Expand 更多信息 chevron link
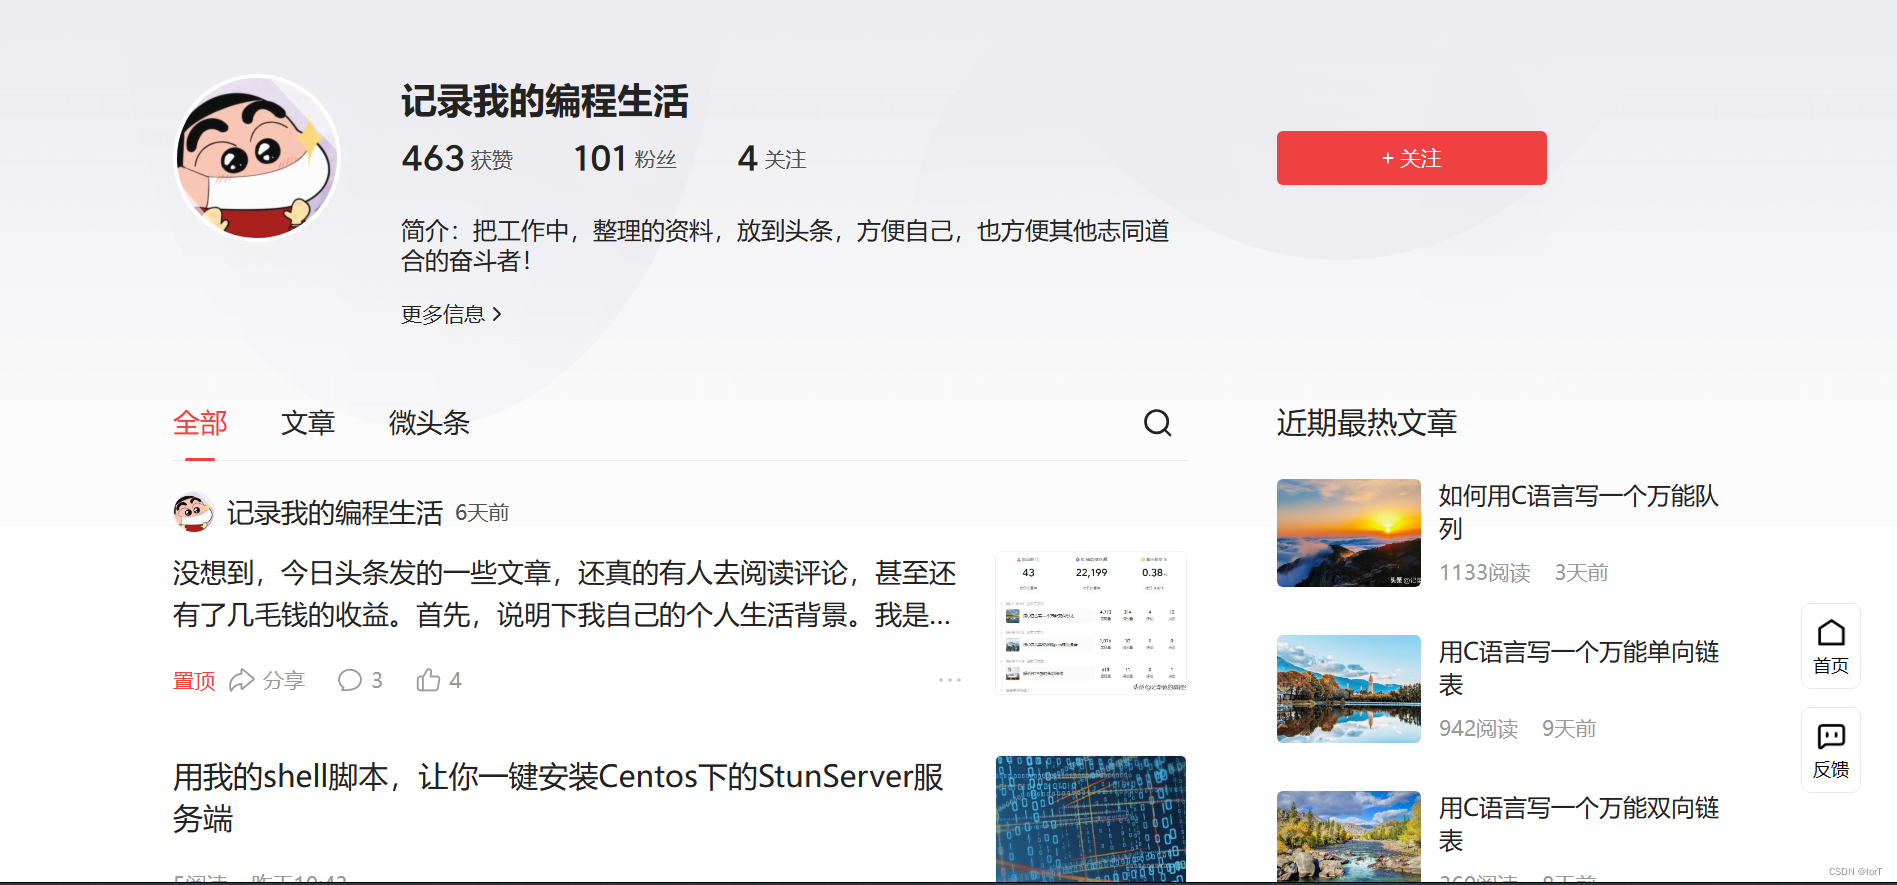 (451, 314)
